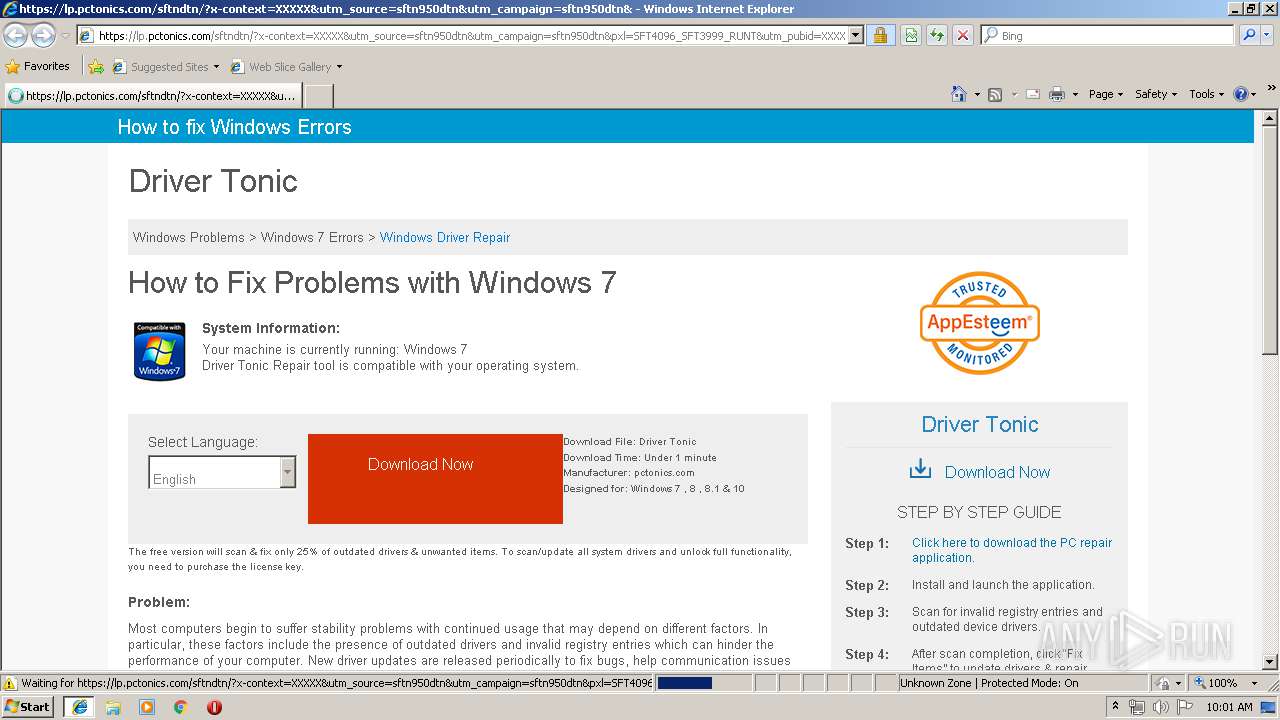Click the status bar security lock icon
Viewport: 1280px width, 720px height.
(x=1162, y=683)
